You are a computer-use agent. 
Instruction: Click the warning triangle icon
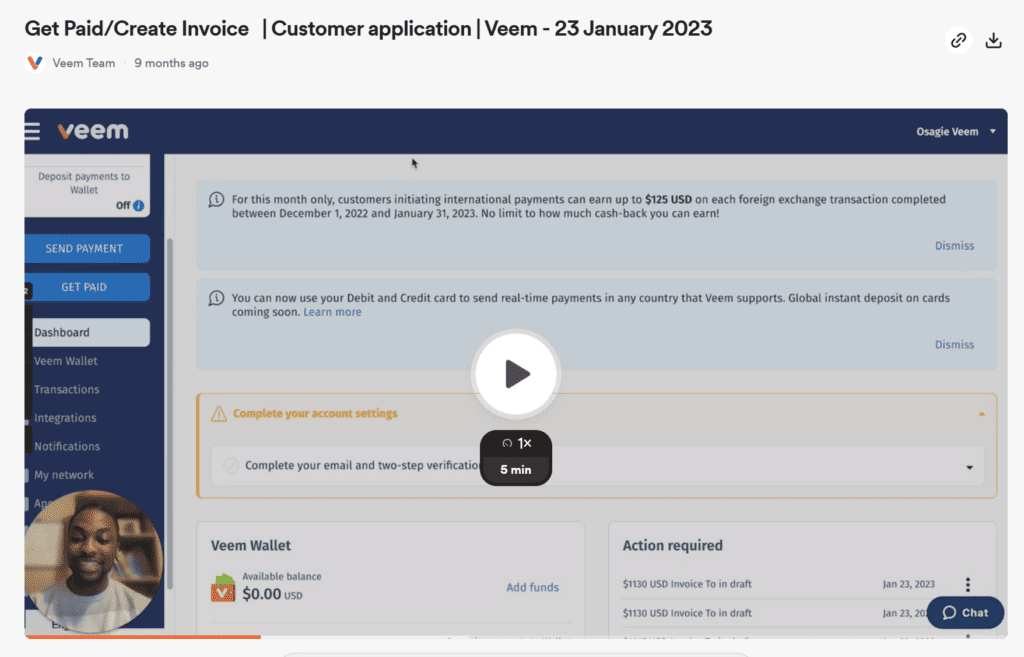[219, 413]
